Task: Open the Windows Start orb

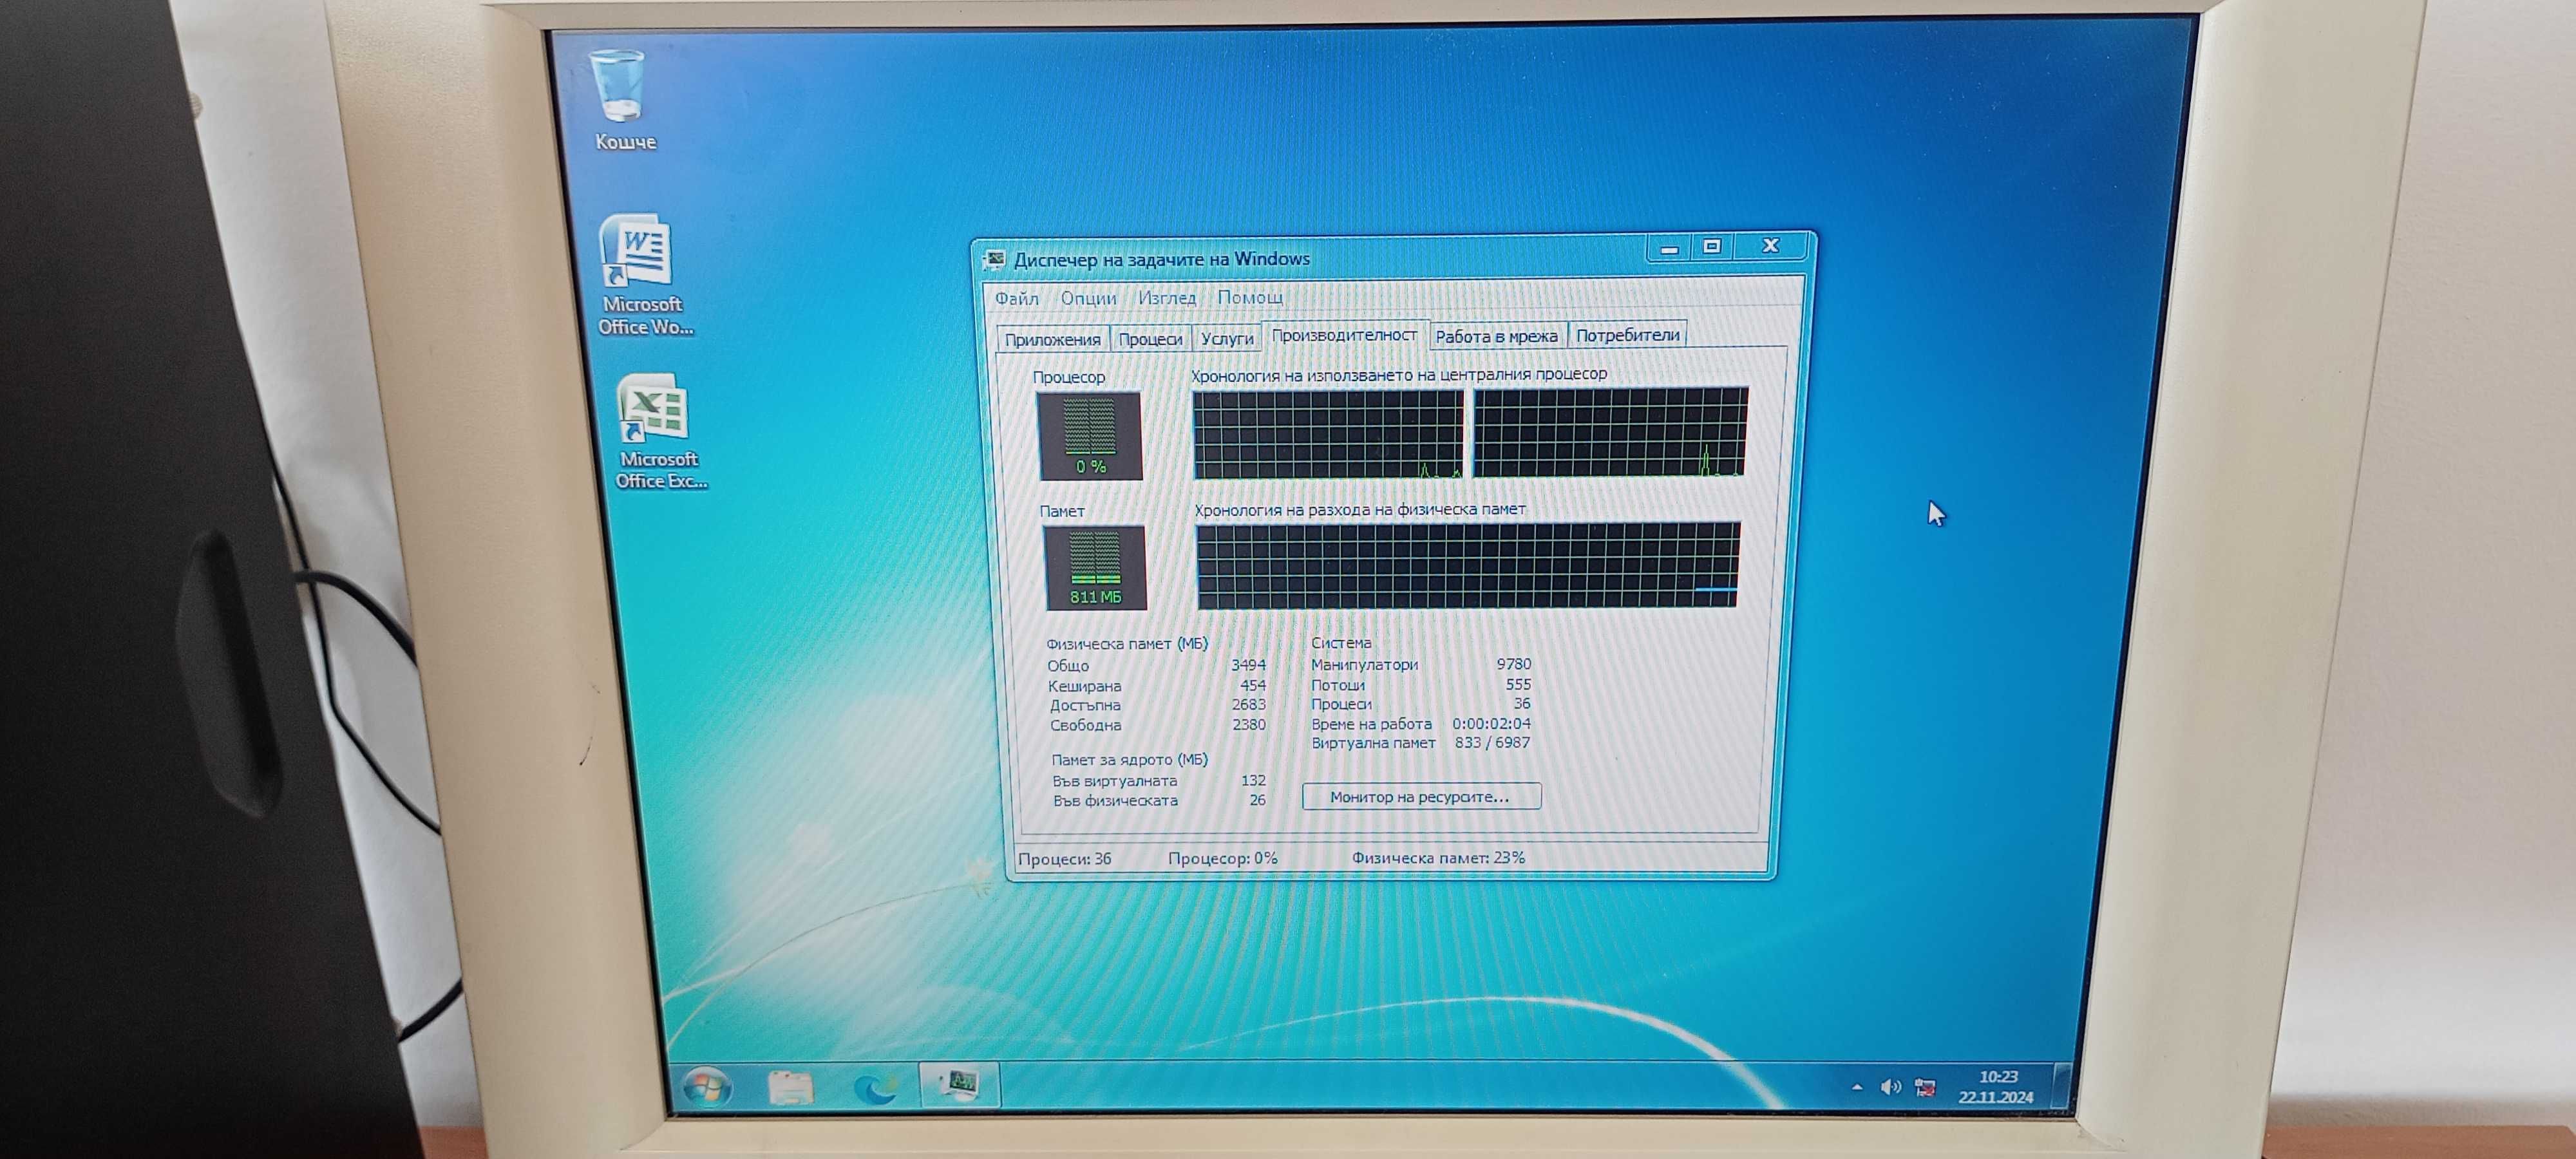Action: [x=707, y=1087]
